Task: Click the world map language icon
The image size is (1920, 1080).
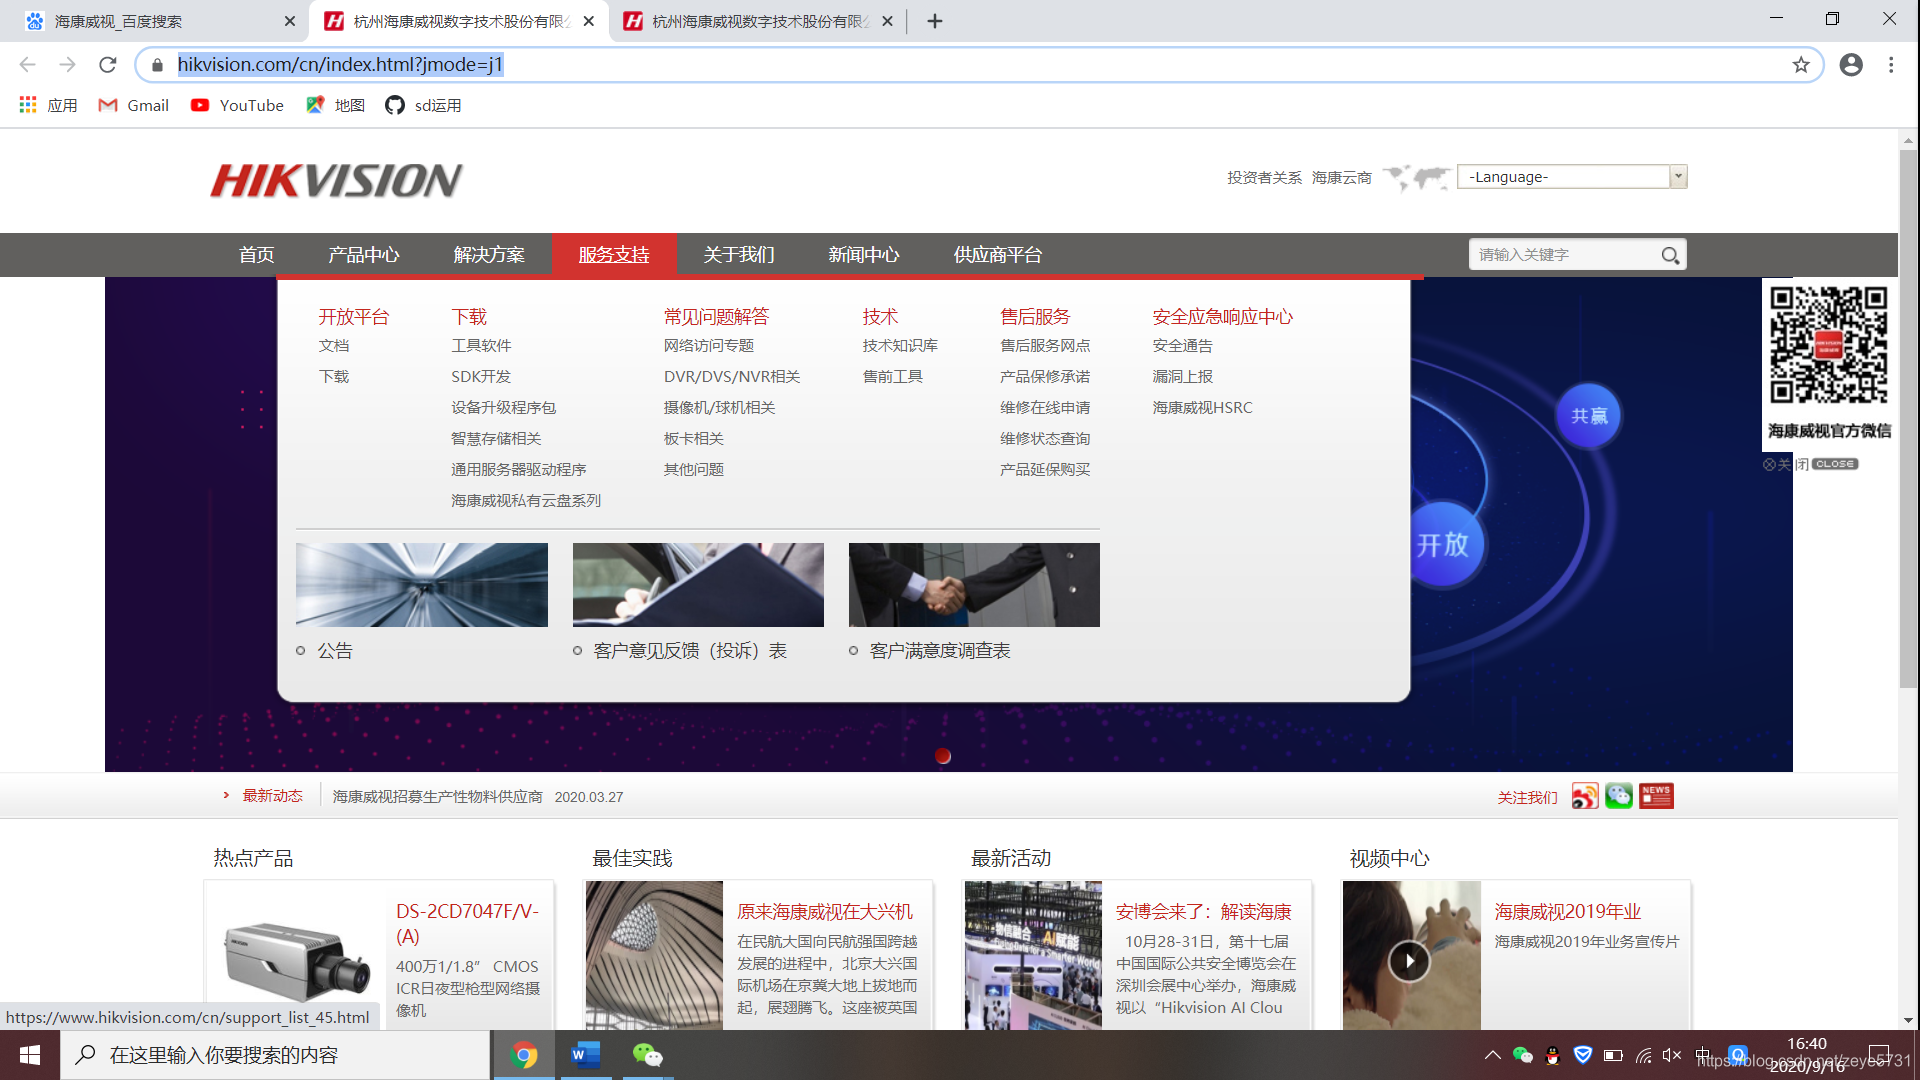Action: (1415, 176)
